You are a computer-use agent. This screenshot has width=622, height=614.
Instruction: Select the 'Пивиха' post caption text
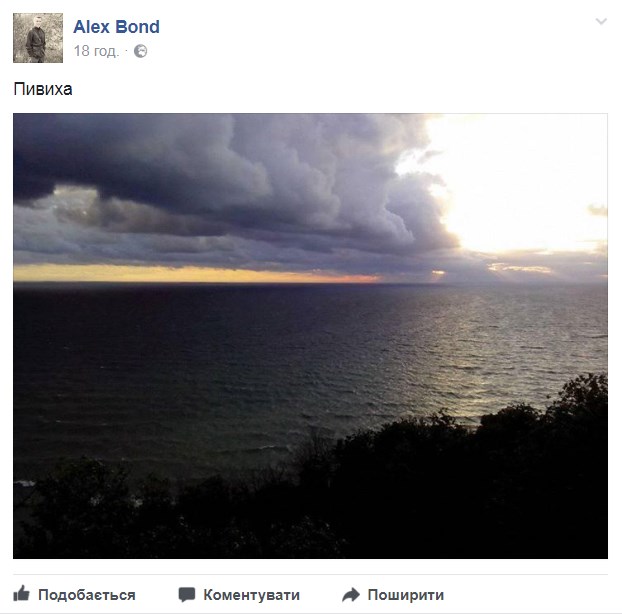(x=43, y=89)
